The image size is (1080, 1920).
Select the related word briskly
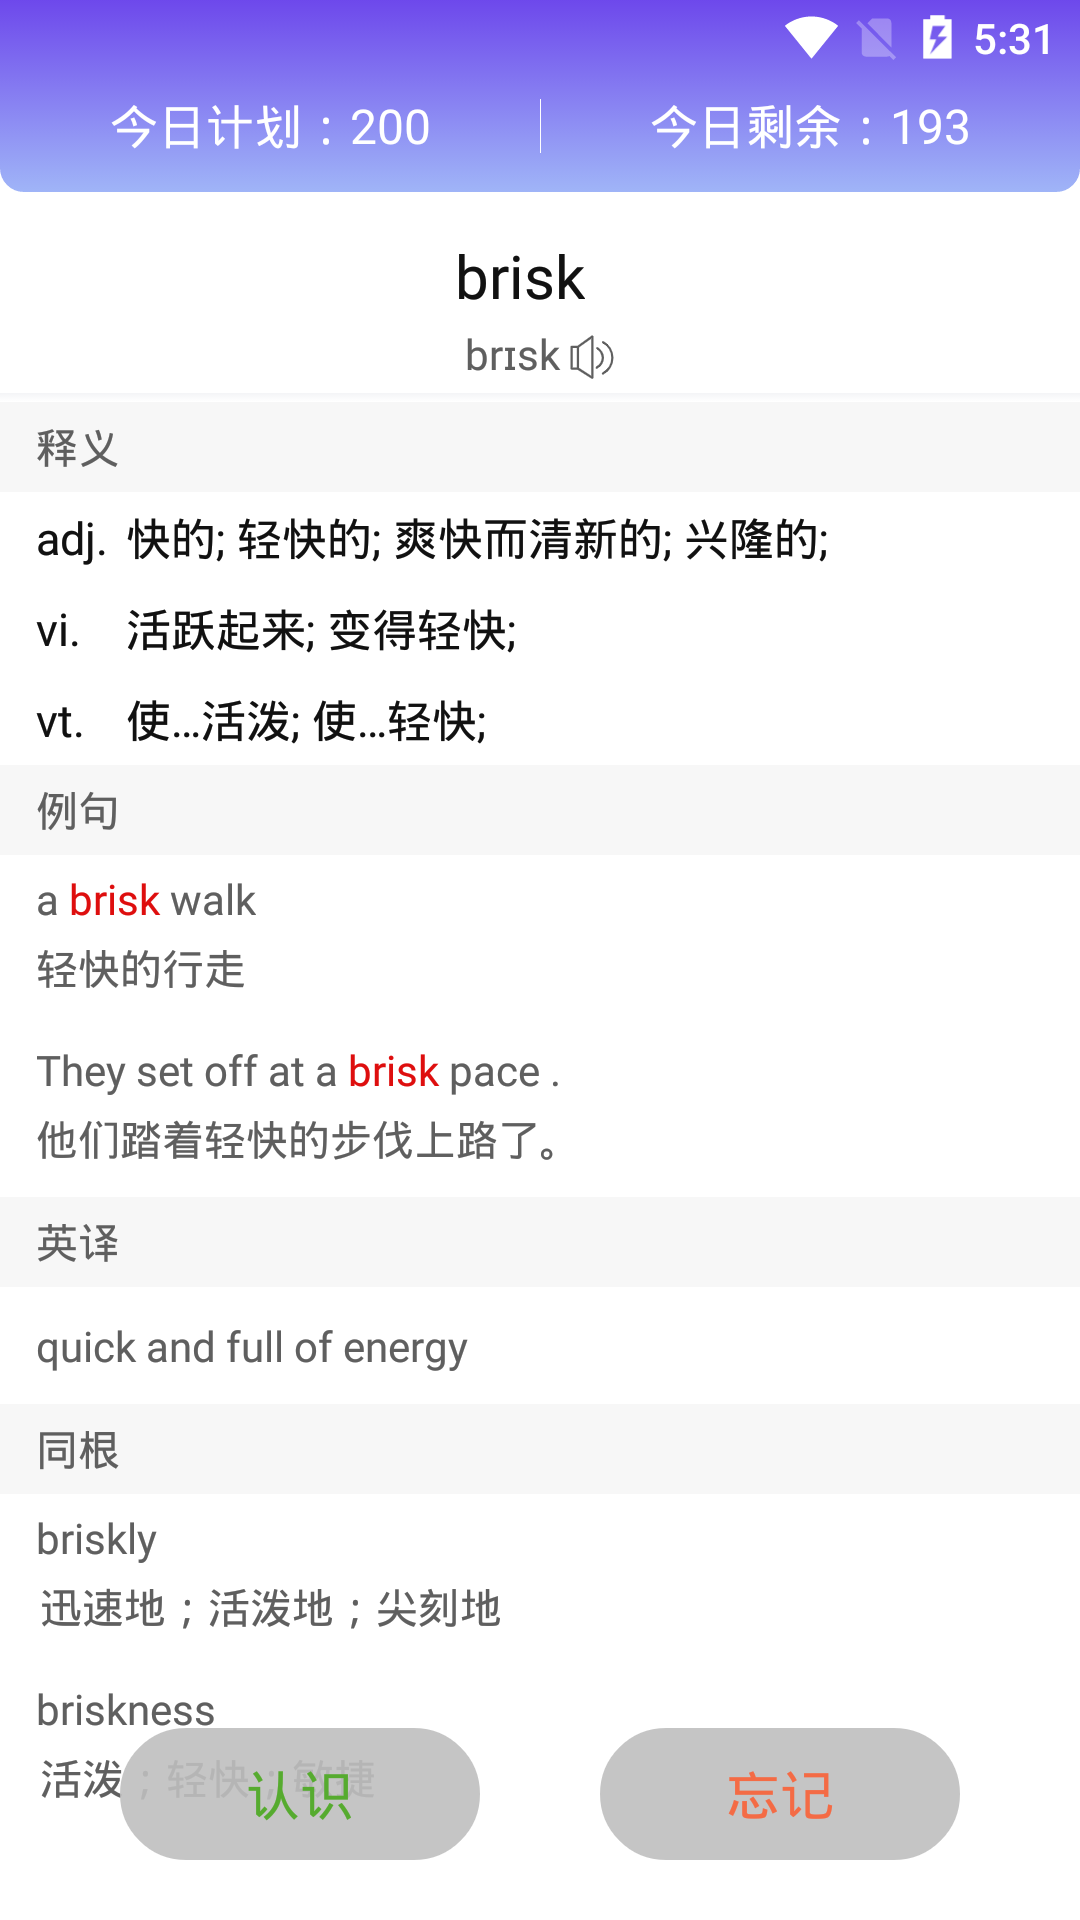tap(95, 1538)
